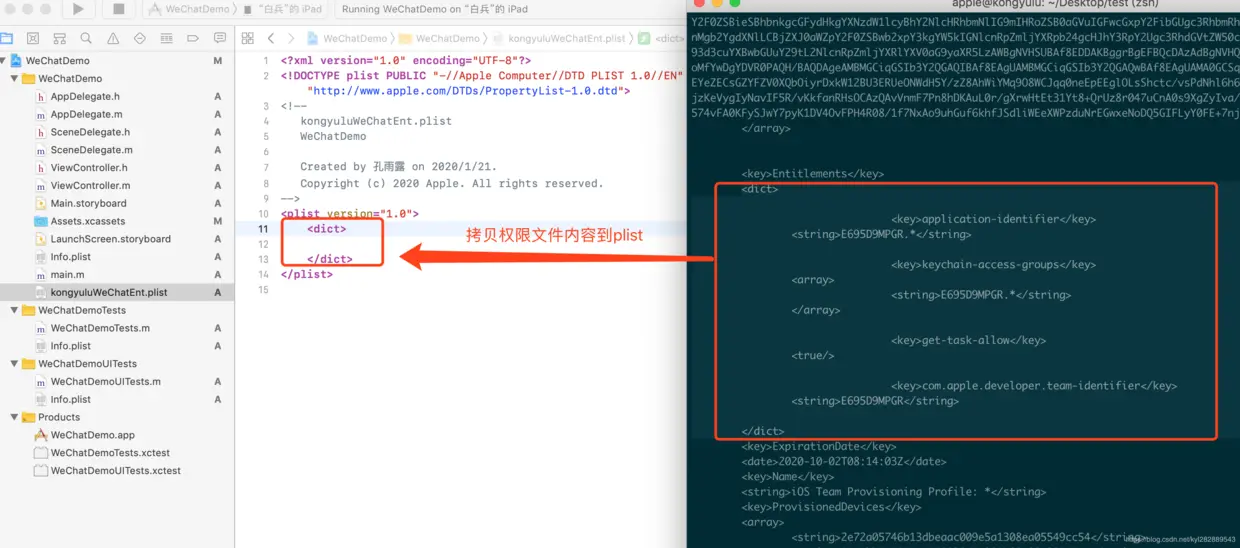The width and height of the screenshot is (1240, 548).
Task: Click <key>Entitlements</key> in Terminal window
Action: 813,174
